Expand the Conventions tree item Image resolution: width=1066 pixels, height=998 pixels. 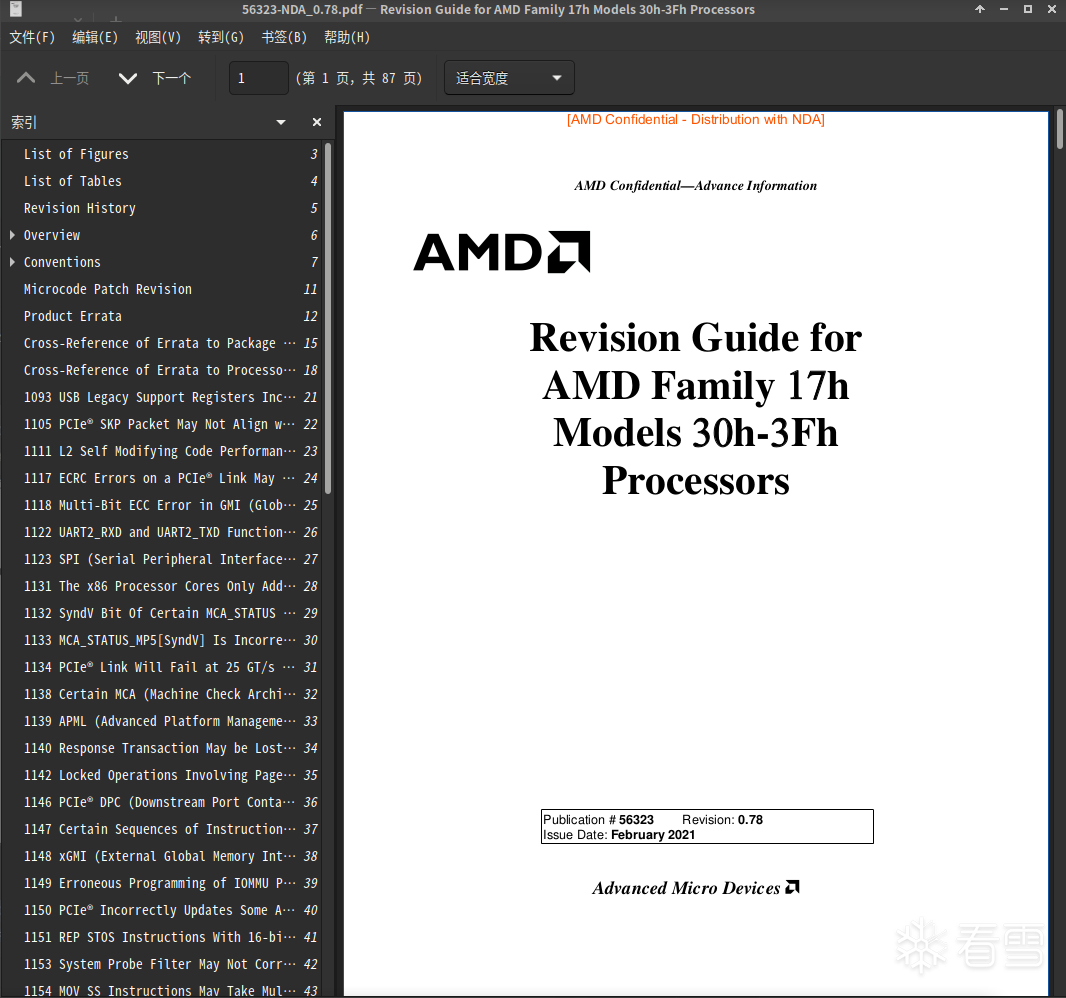[x=12, y=262]
